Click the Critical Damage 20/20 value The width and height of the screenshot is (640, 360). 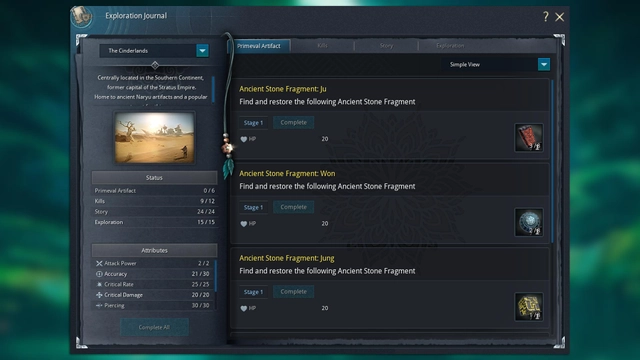point(200,295)
